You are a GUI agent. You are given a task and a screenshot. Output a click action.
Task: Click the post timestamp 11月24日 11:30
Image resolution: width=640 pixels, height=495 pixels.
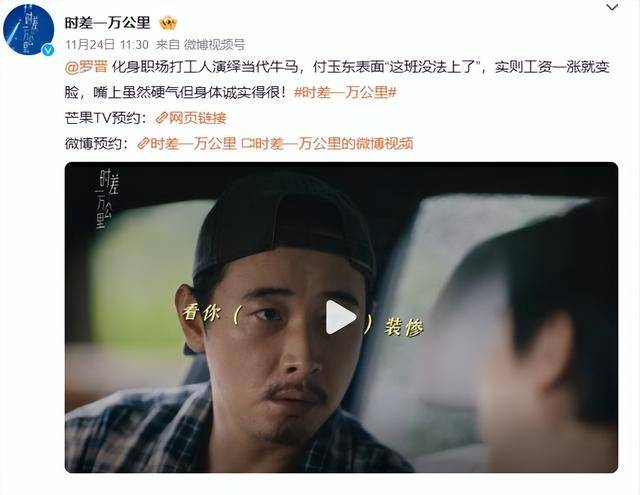(107, 44)
